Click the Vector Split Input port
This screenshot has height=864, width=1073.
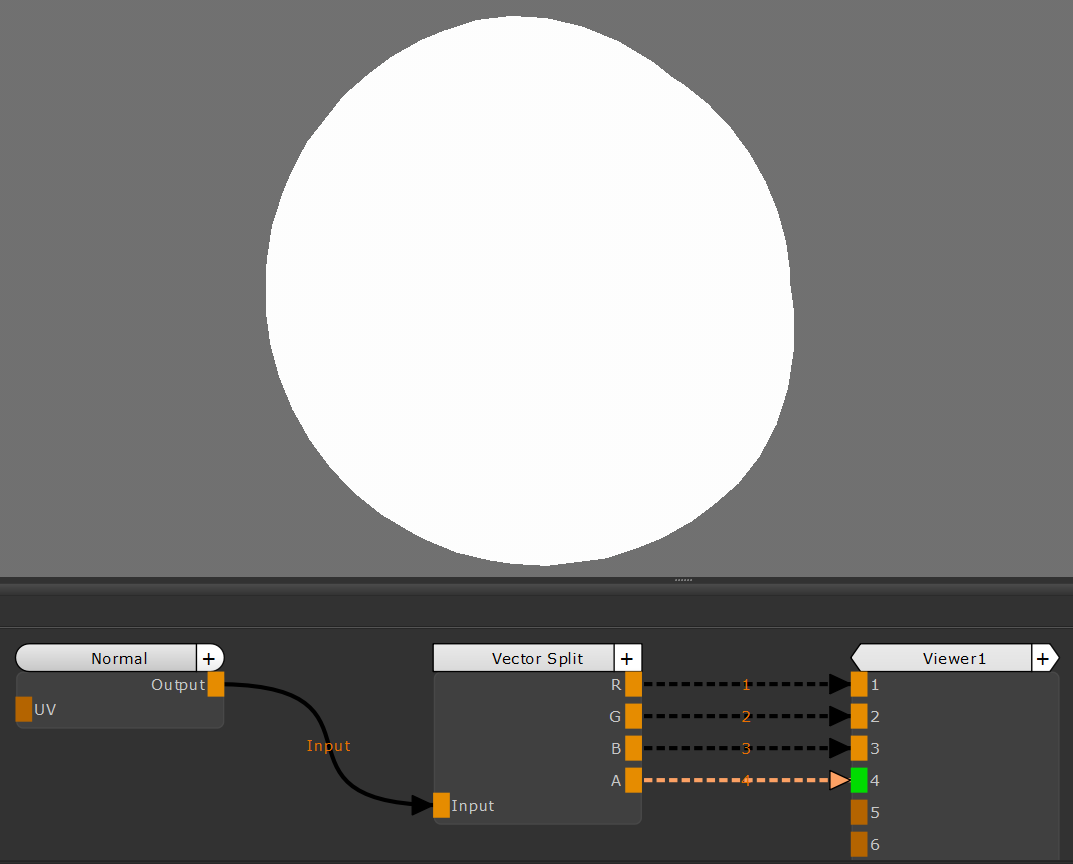coord(442,805)
